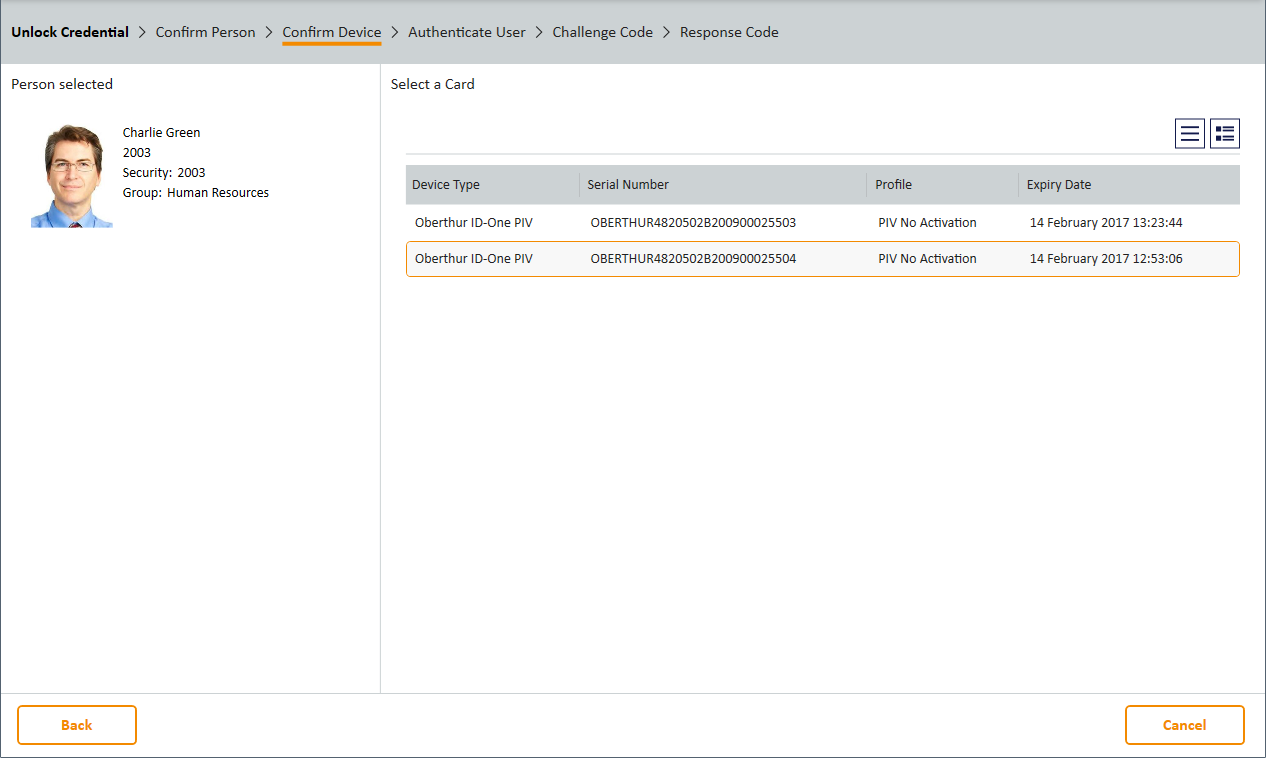
Task: Sort by the Serial Number column header
Action: (x=628, y=185)
